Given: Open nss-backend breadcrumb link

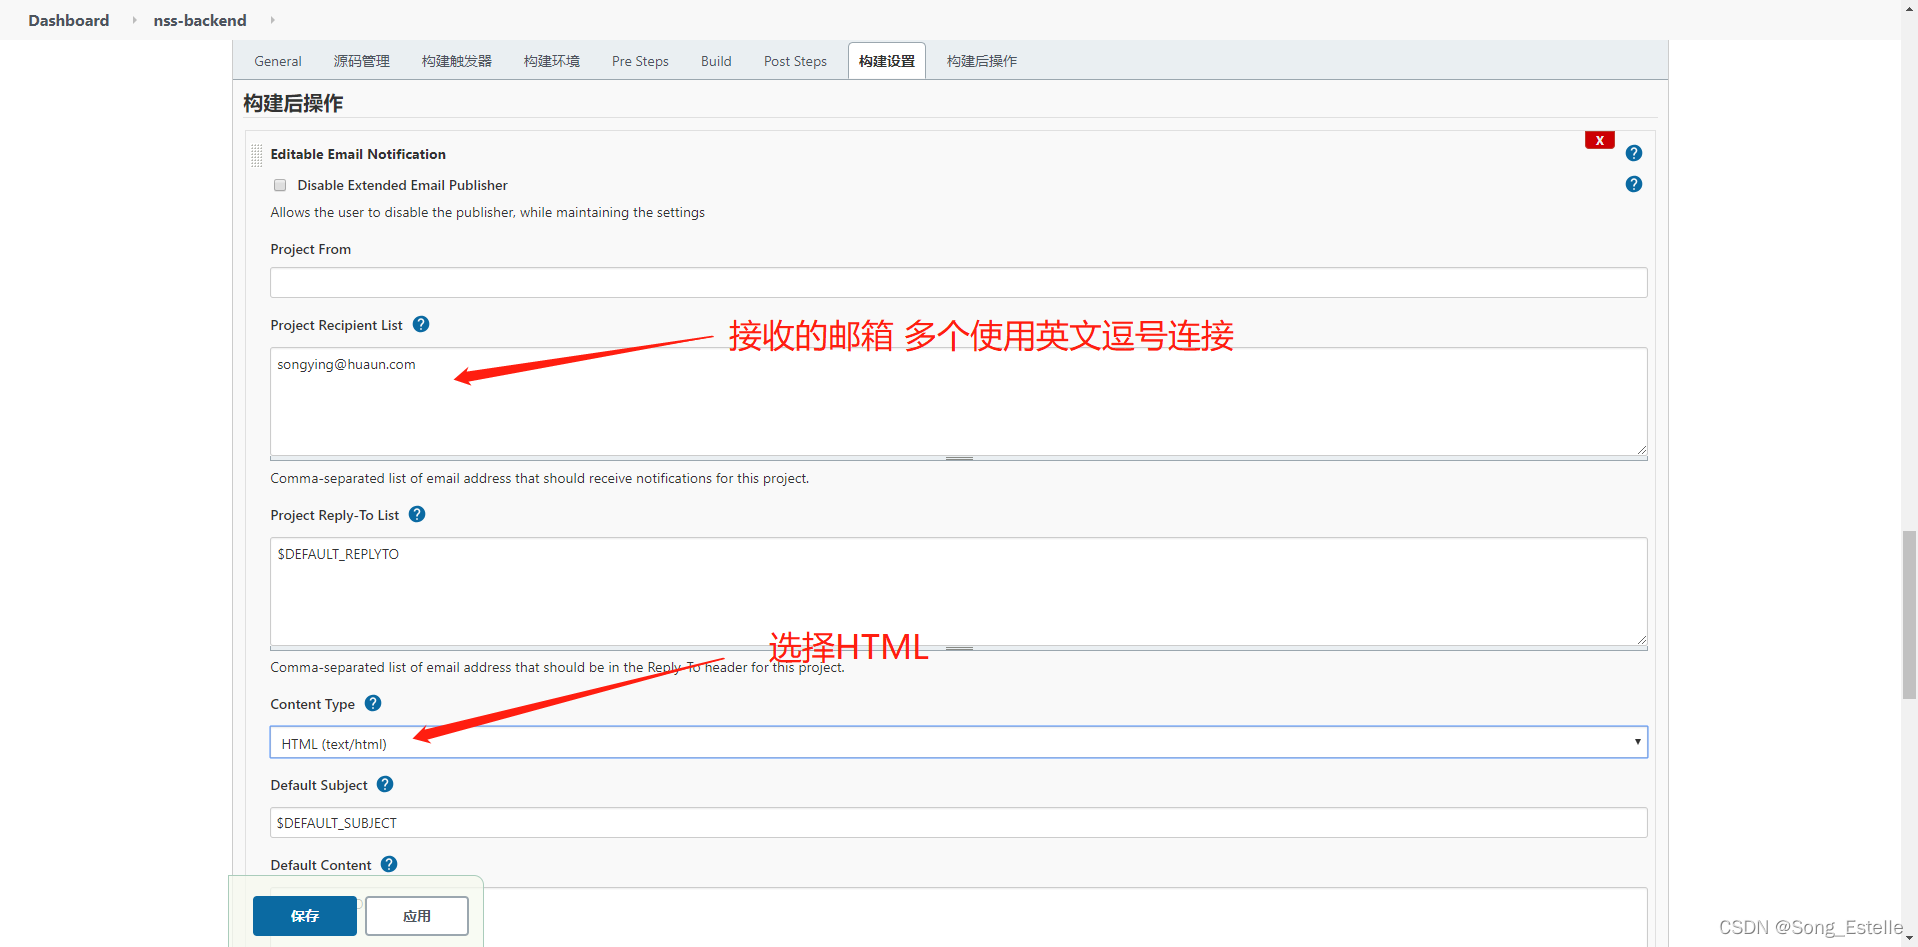Looking at the screenshot, I should click(x=200, y=20).
